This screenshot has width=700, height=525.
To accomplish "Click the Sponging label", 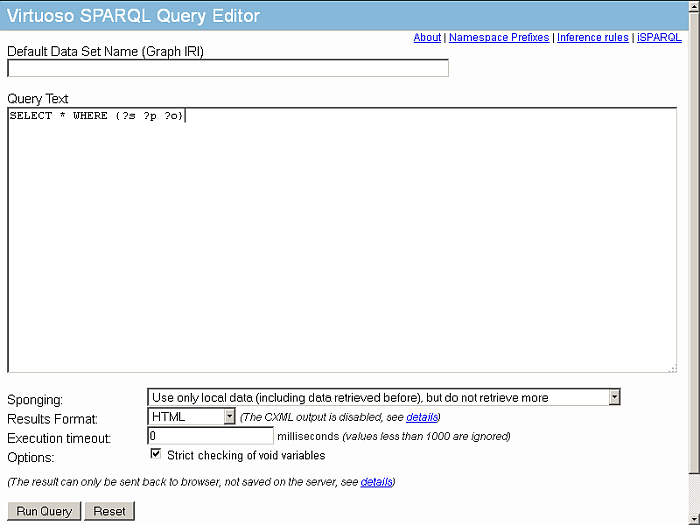I will click(x=35, y=400).
